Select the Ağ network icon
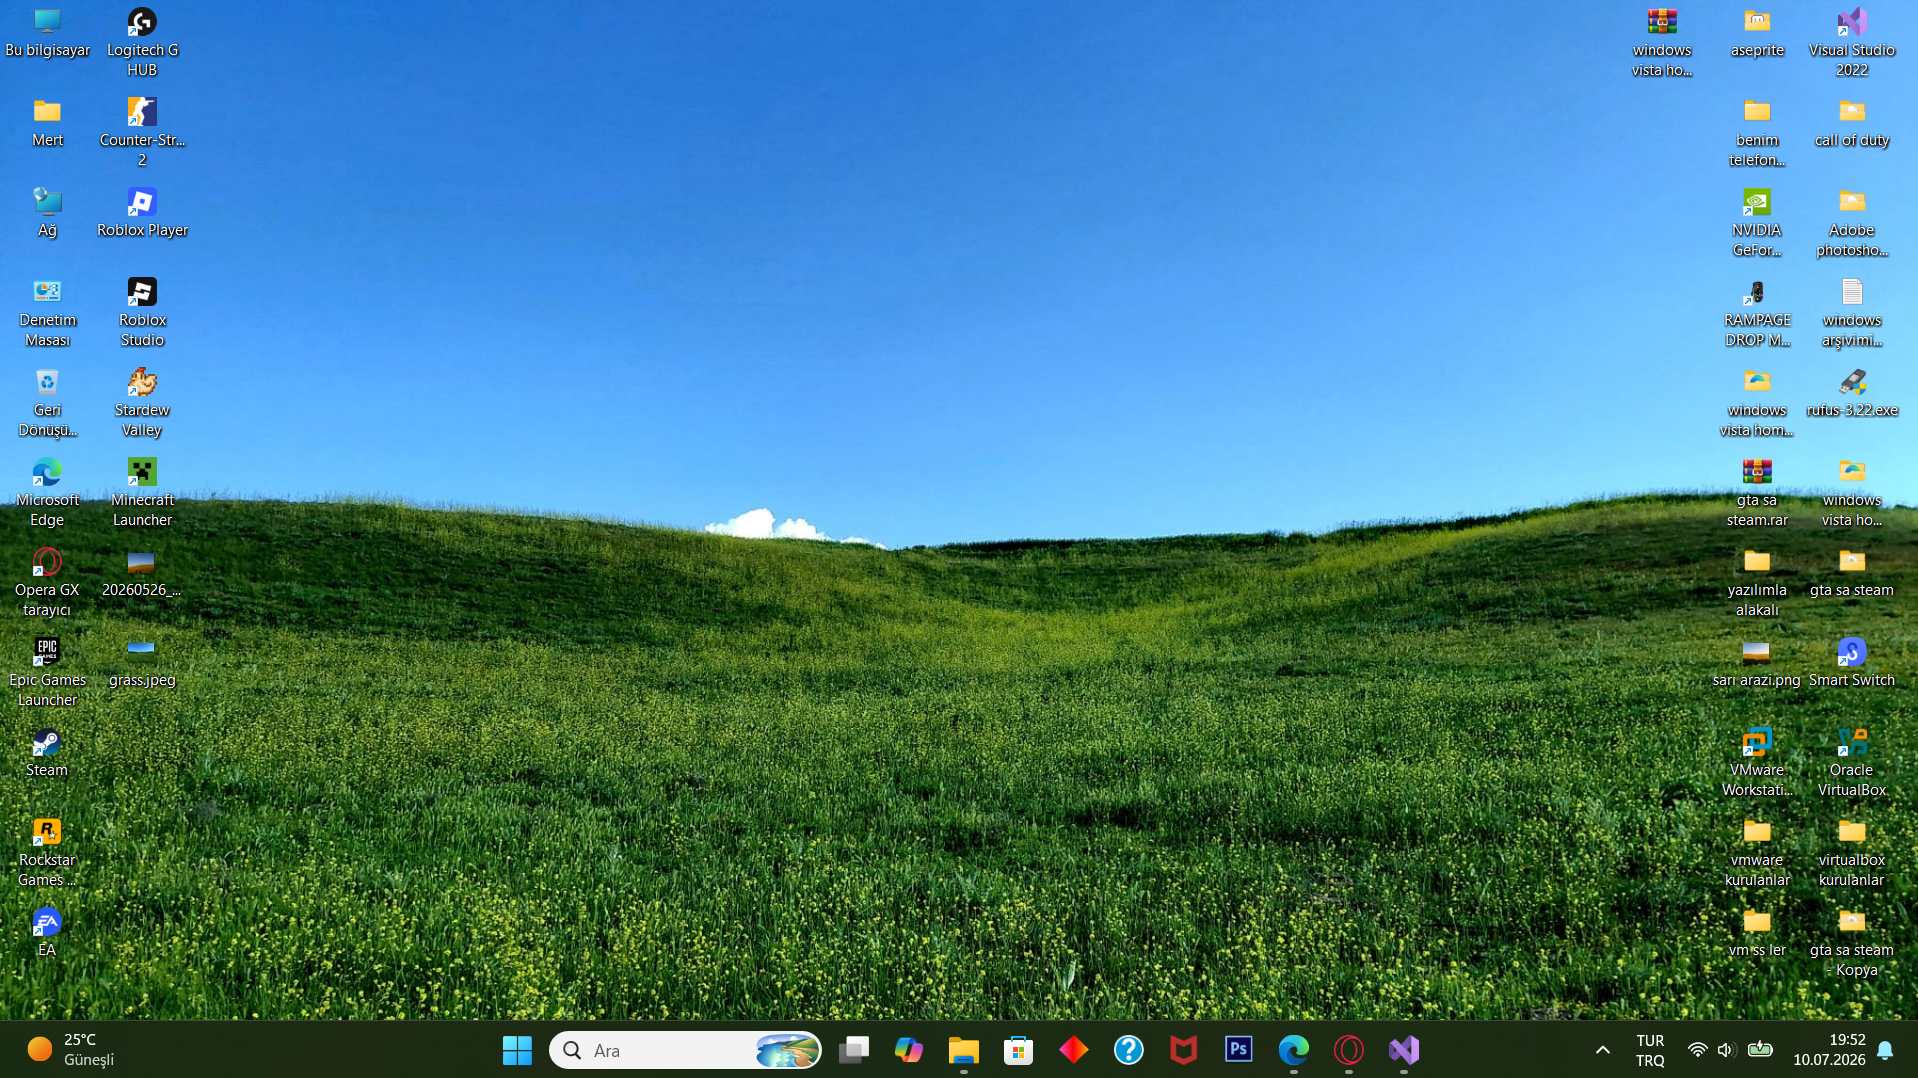Screen dimensions: 1918x1078 tap(47, 214)
